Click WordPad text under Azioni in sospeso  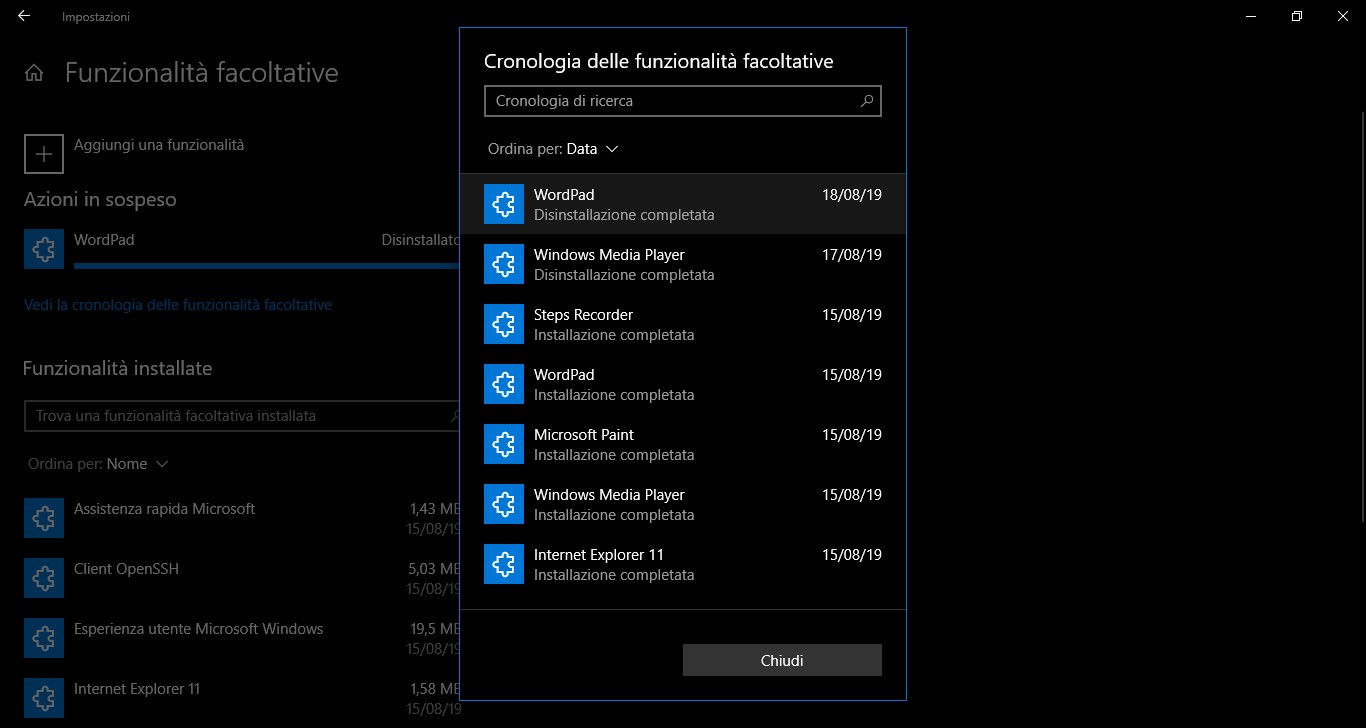104,240
